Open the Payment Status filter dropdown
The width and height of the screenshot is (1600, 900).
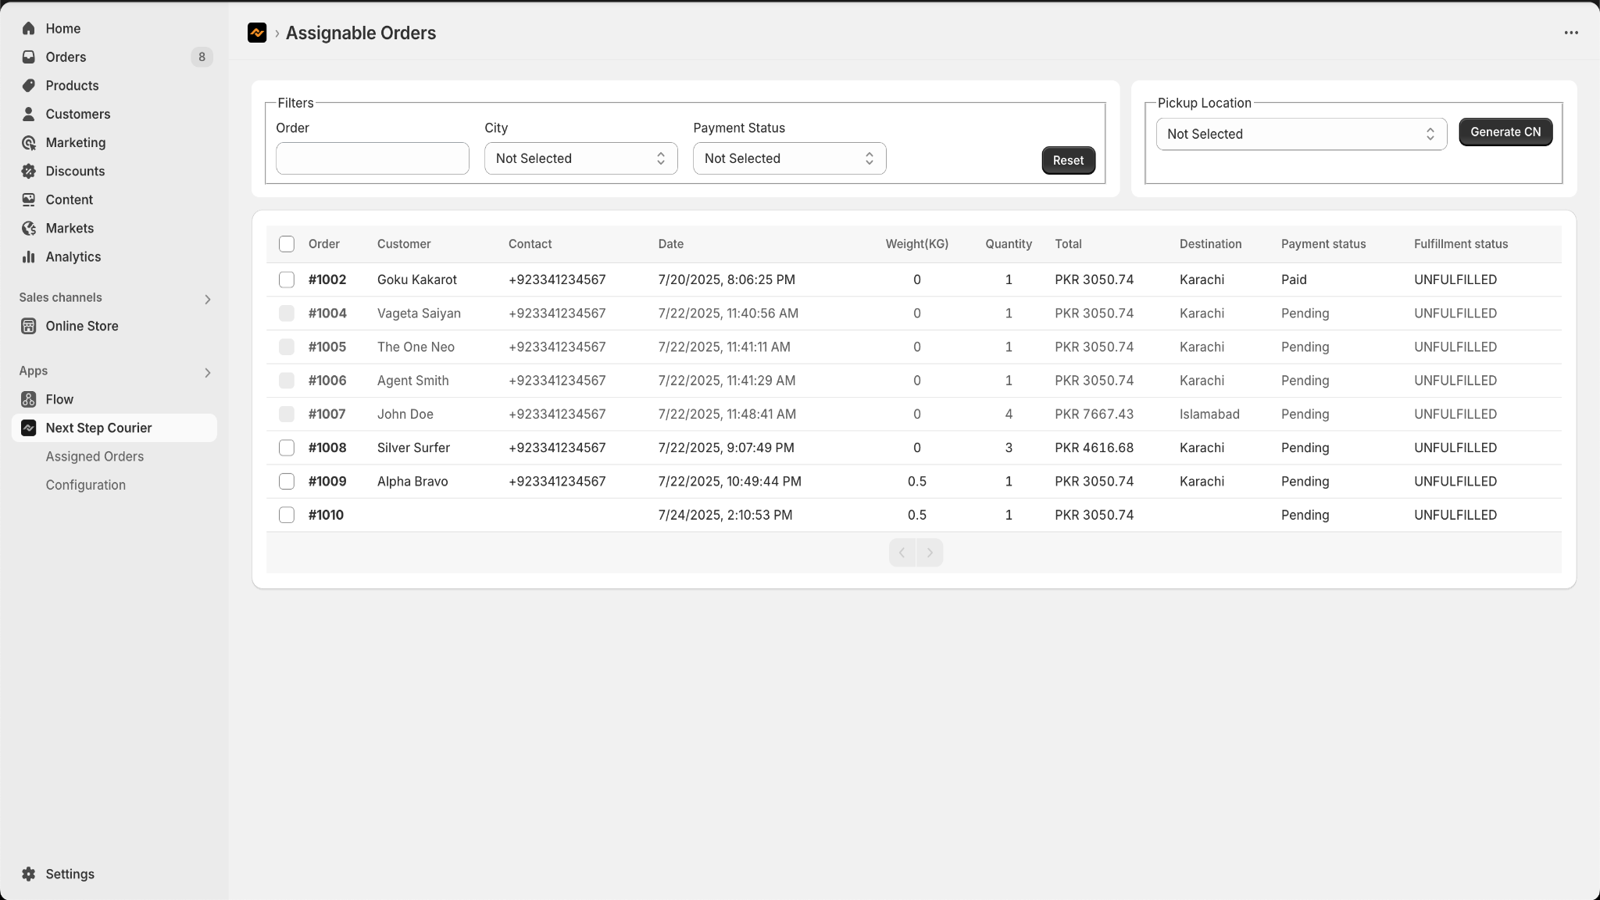789,158
